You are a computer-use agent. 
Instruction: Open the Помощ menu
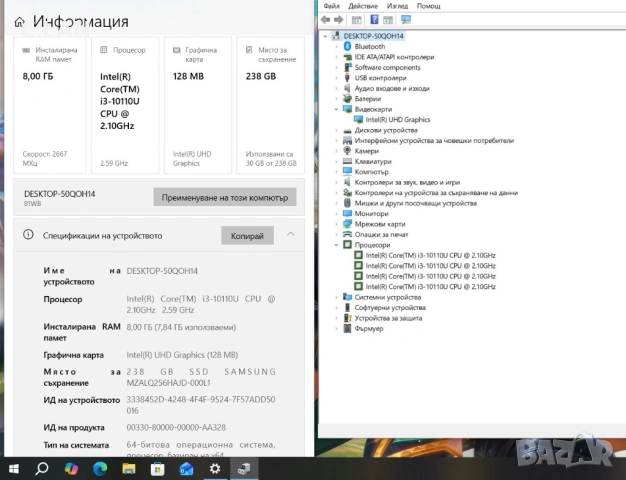tap(429, 6)
